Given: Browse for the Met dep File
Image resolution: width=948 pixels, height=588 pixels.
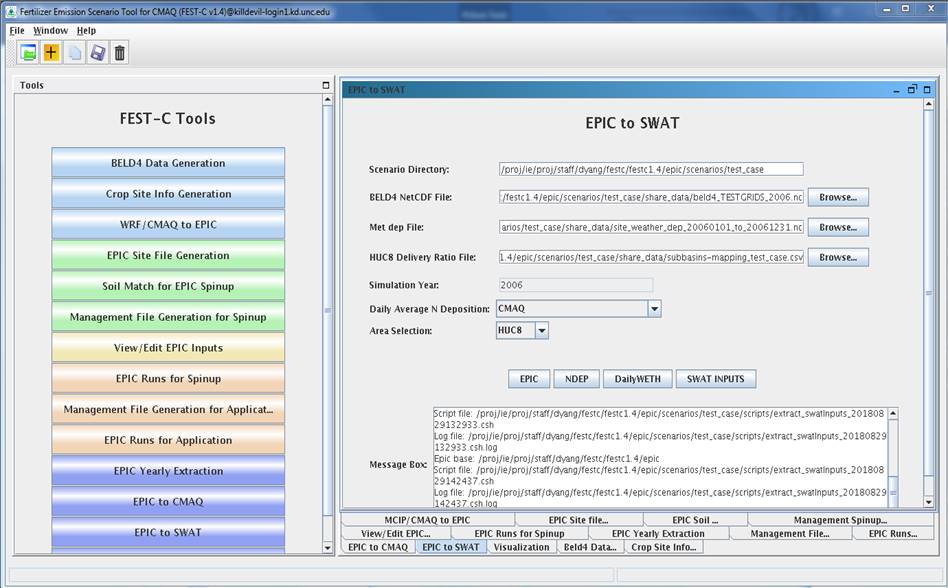Looking at the screenshot, I should click(x=838, y=227).
